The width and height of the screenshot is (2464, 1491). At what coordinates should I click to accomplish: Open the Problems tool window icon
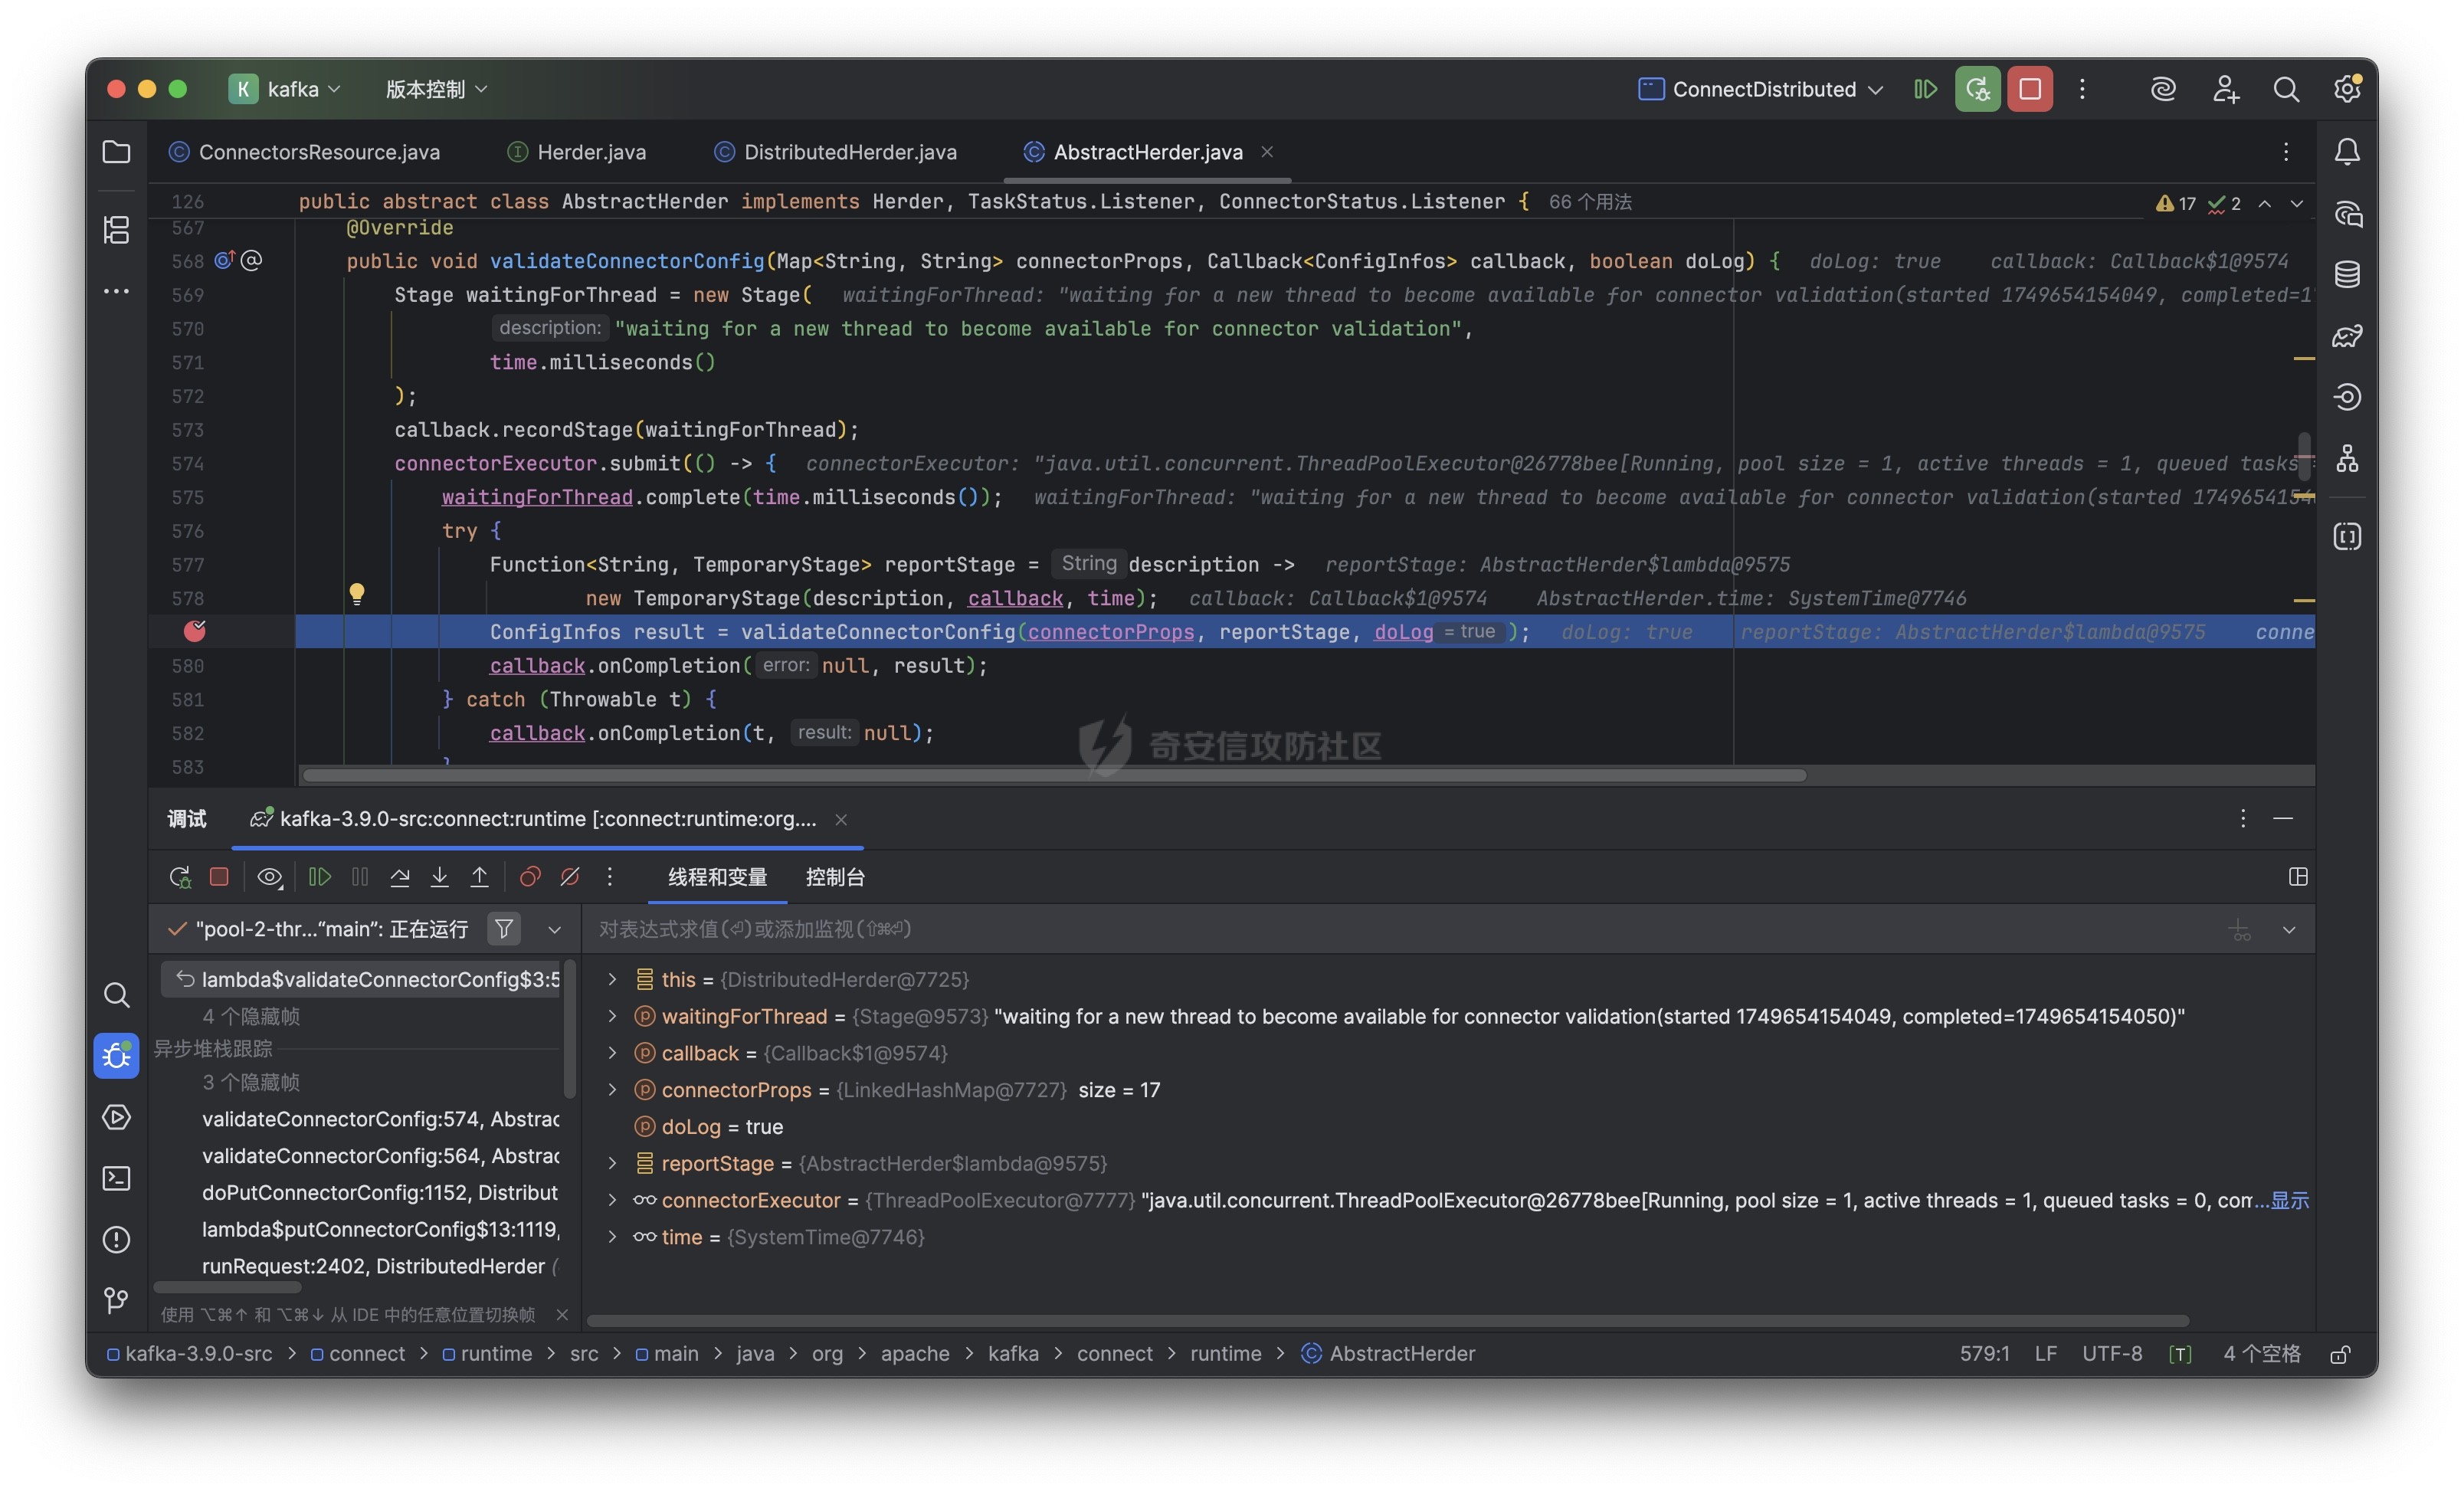click(116, 1239)
